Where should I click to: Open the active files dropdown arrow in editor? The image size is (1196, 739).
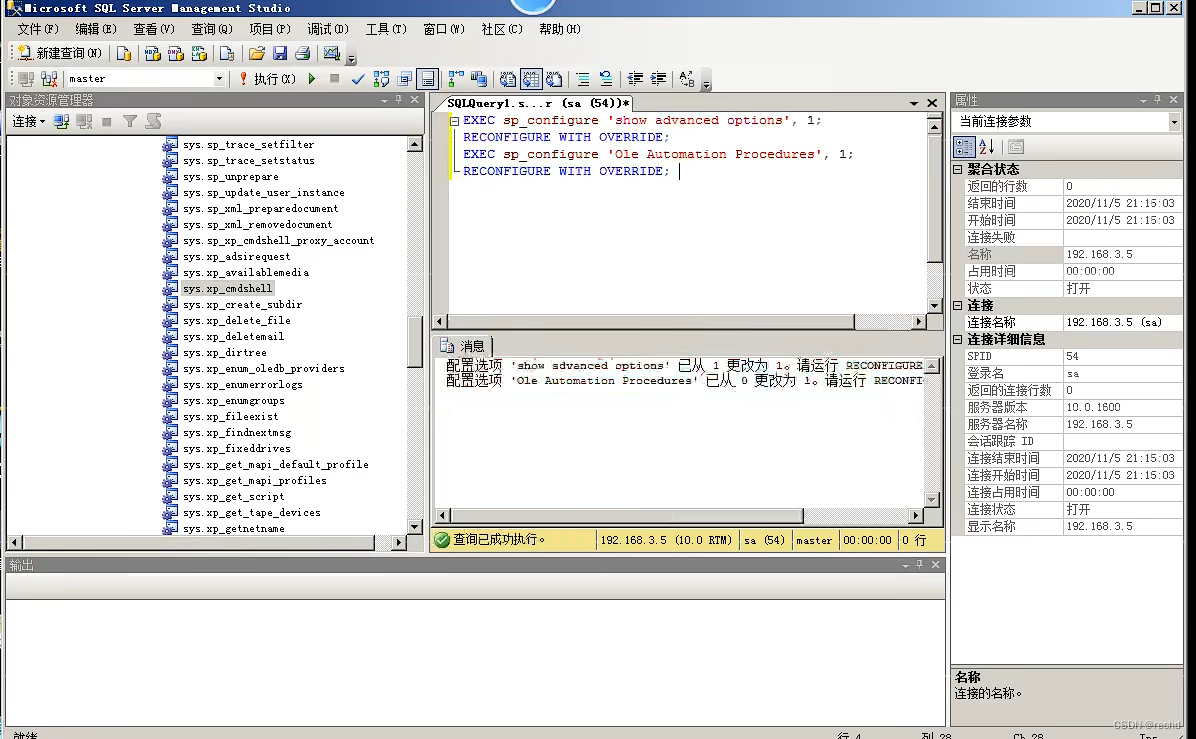[914, 103]
